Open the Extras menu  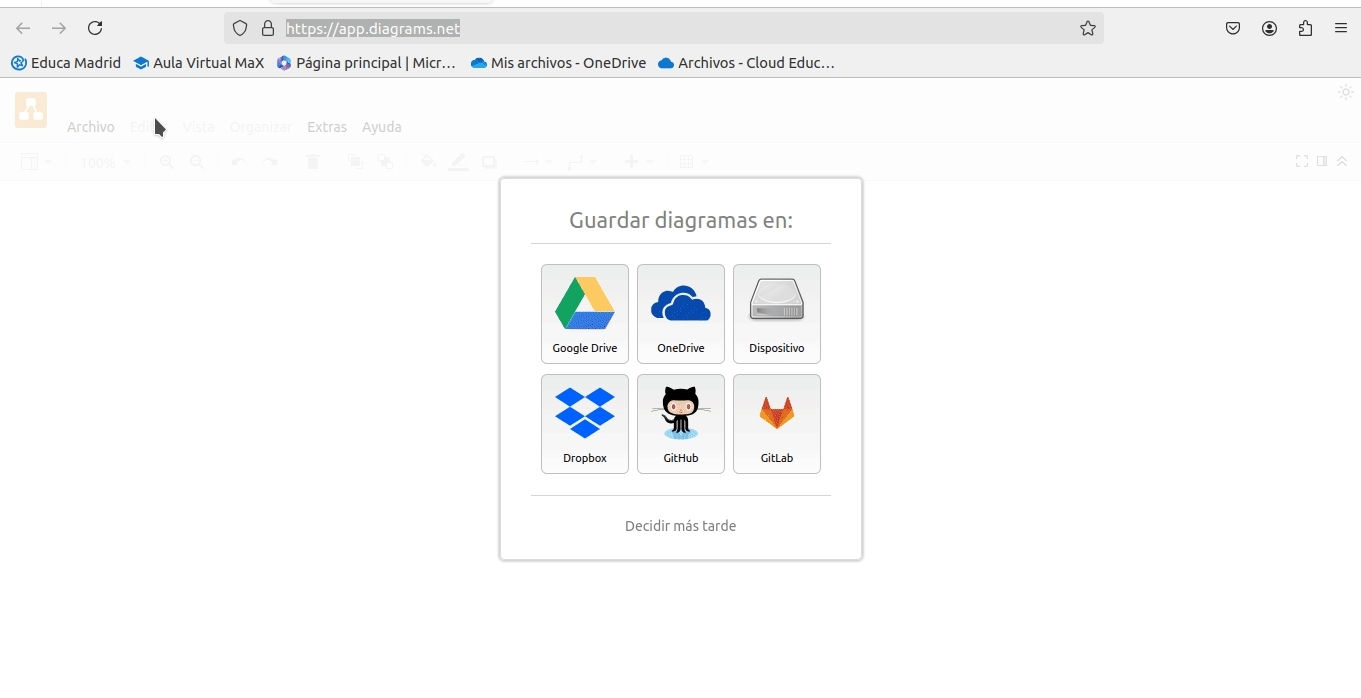pyautogui.click(x=327, y=127)
